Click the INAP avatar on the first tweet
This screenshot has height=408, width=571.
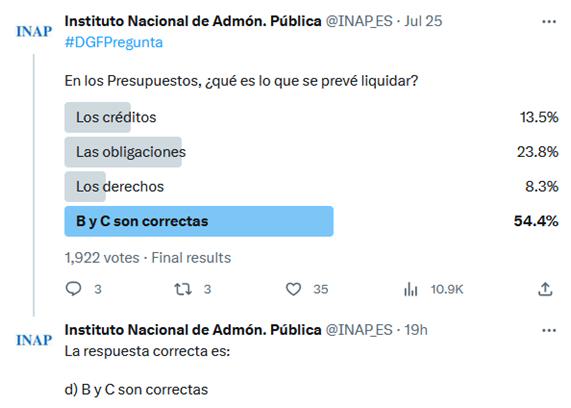click(x=34, y=32)
